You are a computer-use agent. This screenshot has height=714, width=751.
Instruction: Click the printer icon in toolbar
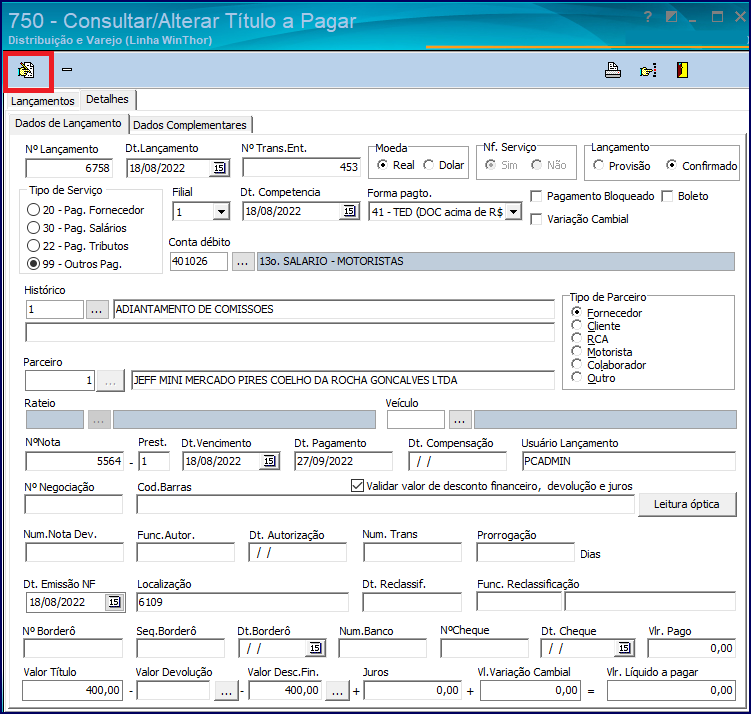[613, 70]
